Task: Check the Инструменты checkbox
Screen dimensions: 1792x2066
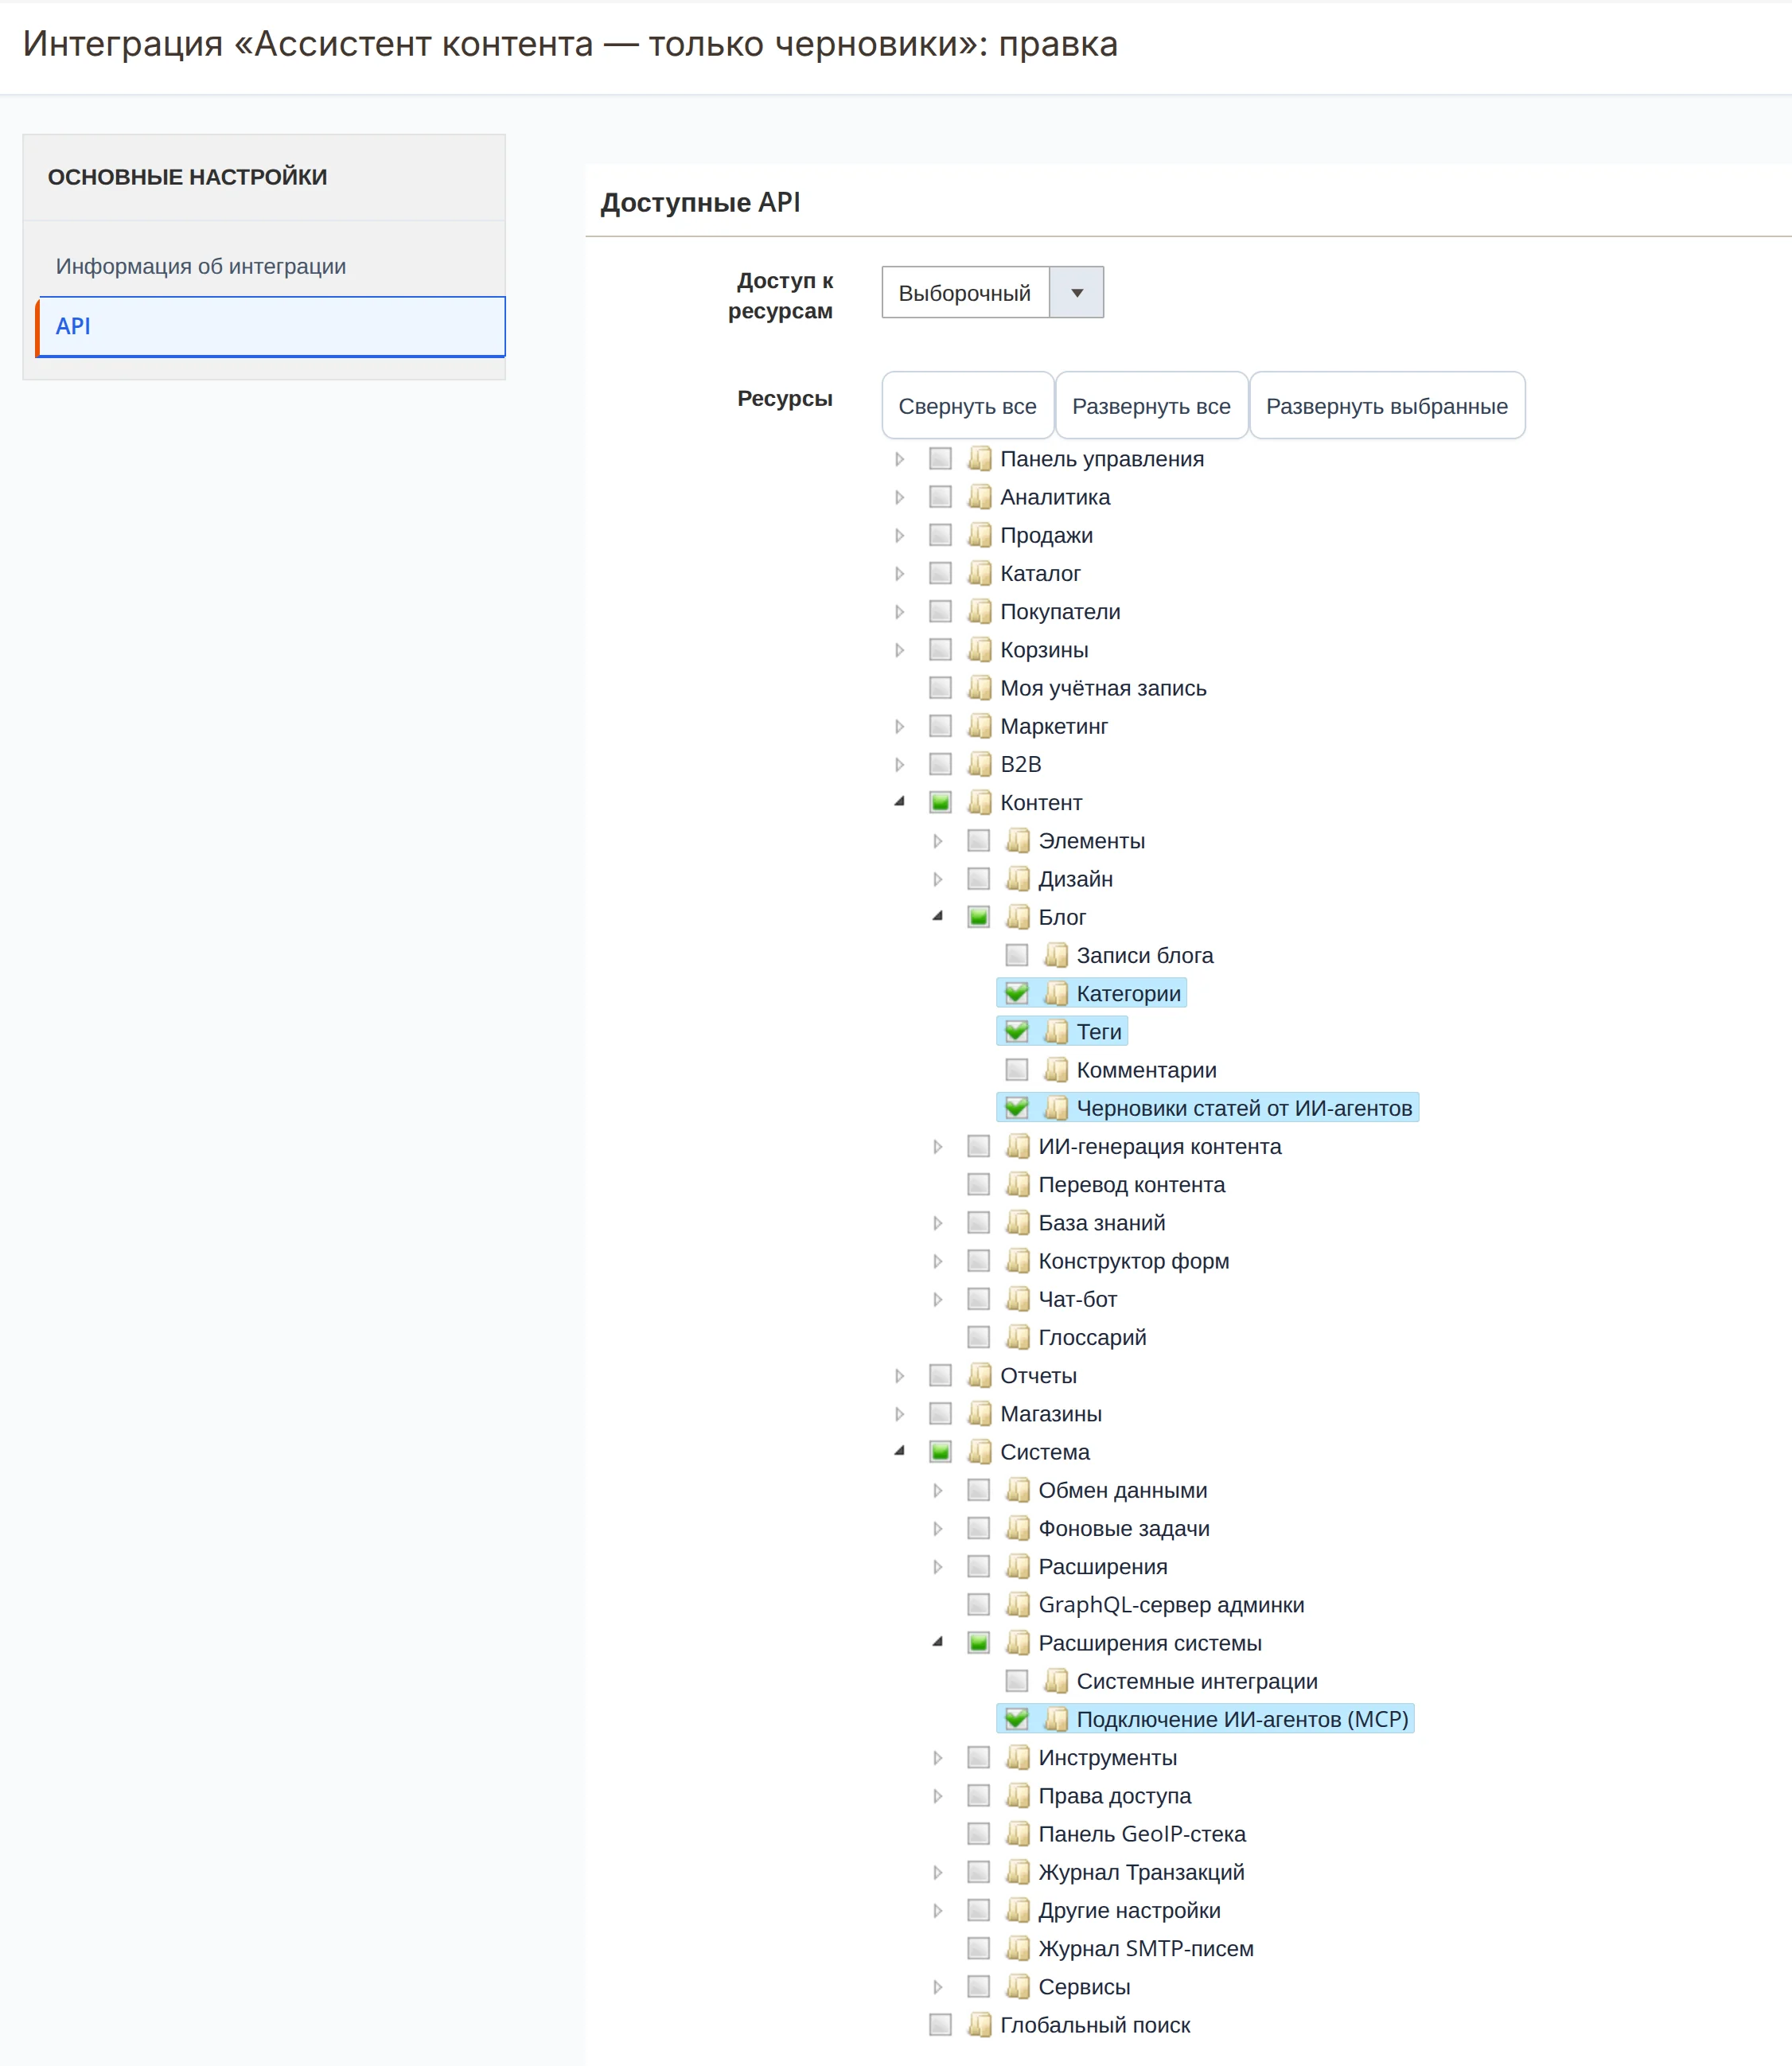Action: pyautogui.click(x=978, y=1757)
